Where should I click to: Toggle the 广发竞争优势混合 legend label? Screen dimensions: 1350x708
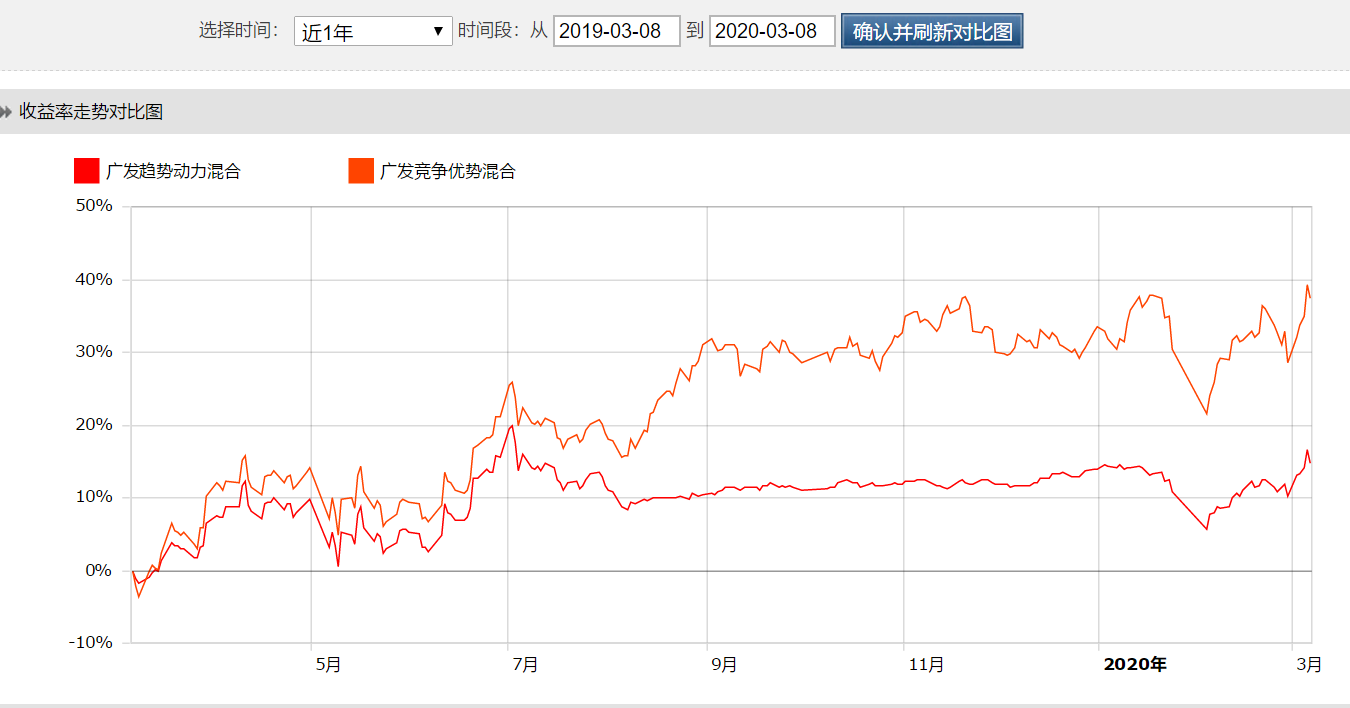click(447, 171)
